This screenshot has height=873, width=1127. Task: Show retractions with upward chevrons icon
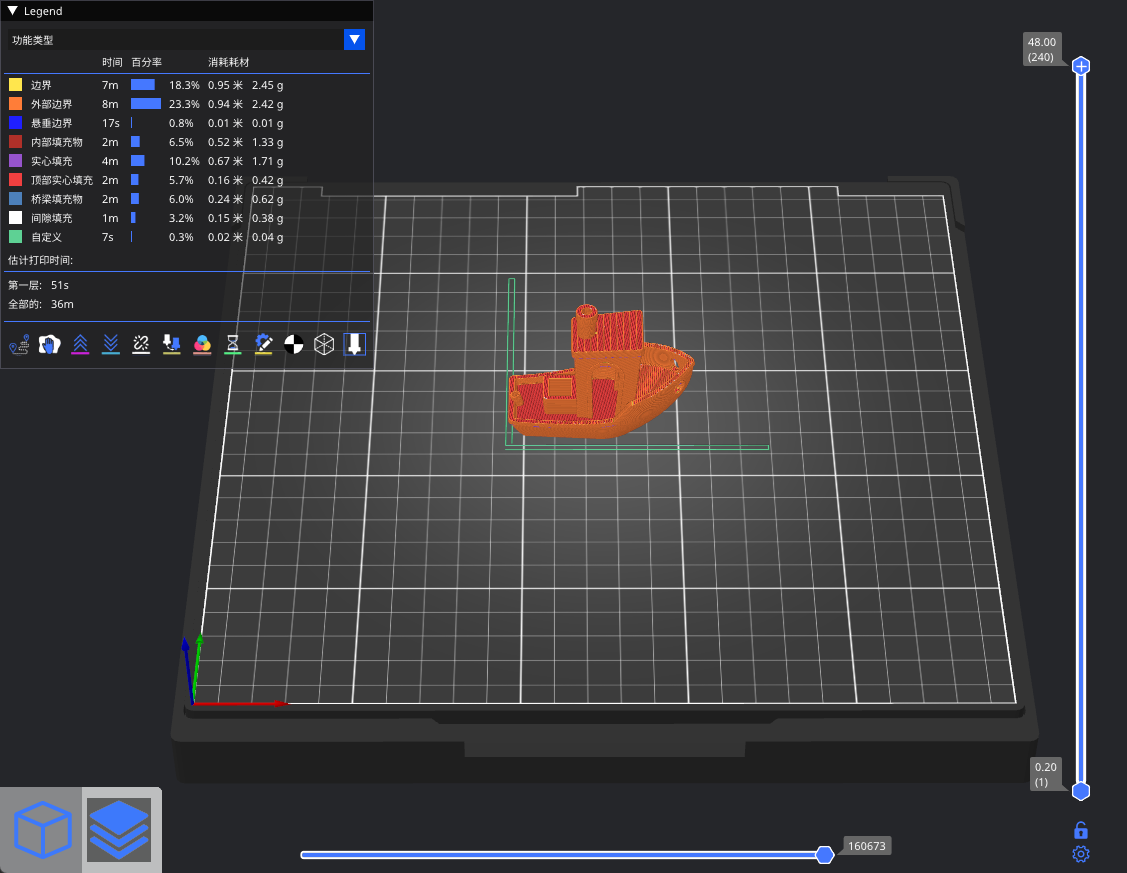tap(80, 345)
